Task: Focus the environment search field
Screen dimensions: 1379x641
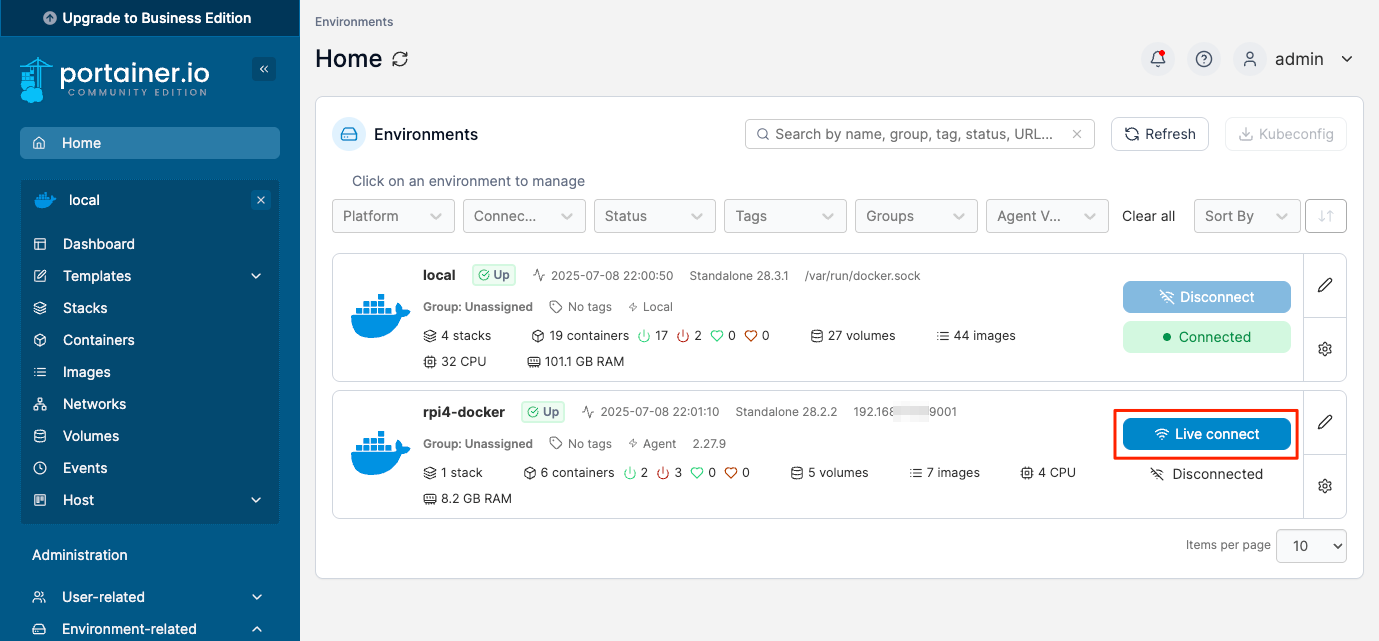Action: [x=920, y=134]
